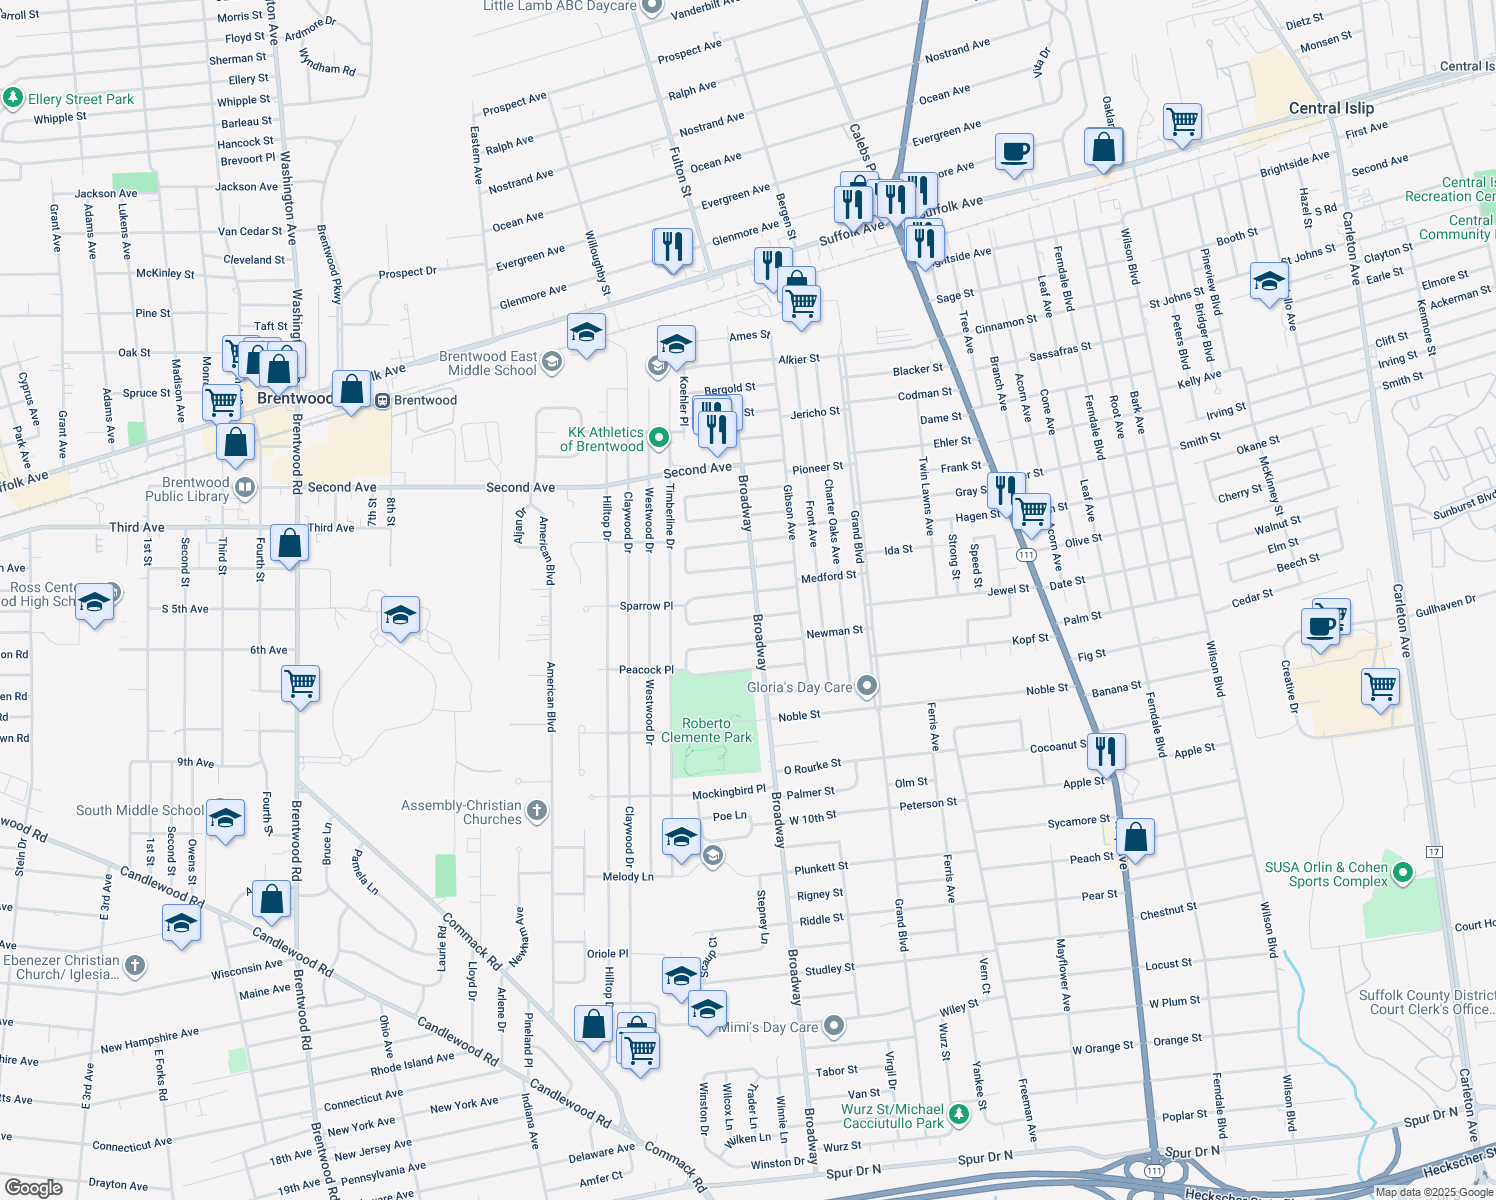Click the coffee cup marker west of Central Islip

1014,153
